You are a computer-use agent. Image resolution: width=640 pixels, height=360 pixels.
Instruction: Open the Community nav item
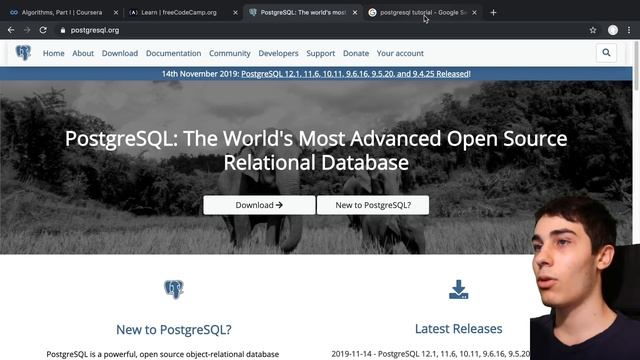(x=230, y=53)
